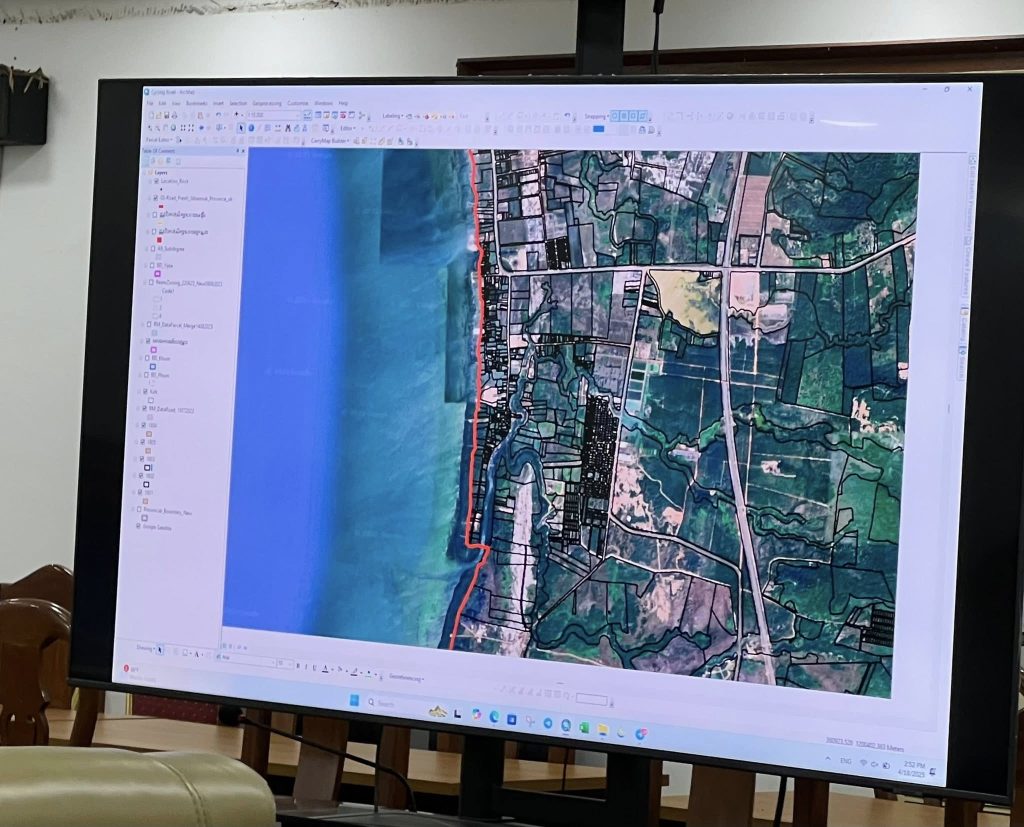The image size is (1024, 827).
Task: Toggle the Location_Rock layer checkbox
Action: tap(157, 181)
